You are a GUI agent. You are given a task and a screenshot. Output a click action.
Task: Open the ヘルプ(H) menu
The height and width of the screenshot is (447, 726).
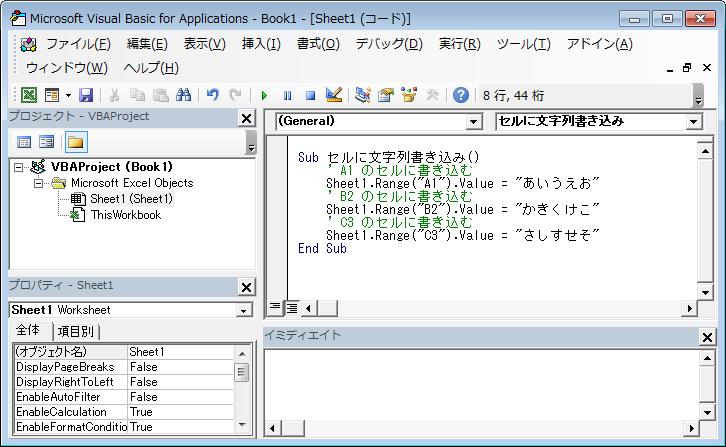click(151, 68)
